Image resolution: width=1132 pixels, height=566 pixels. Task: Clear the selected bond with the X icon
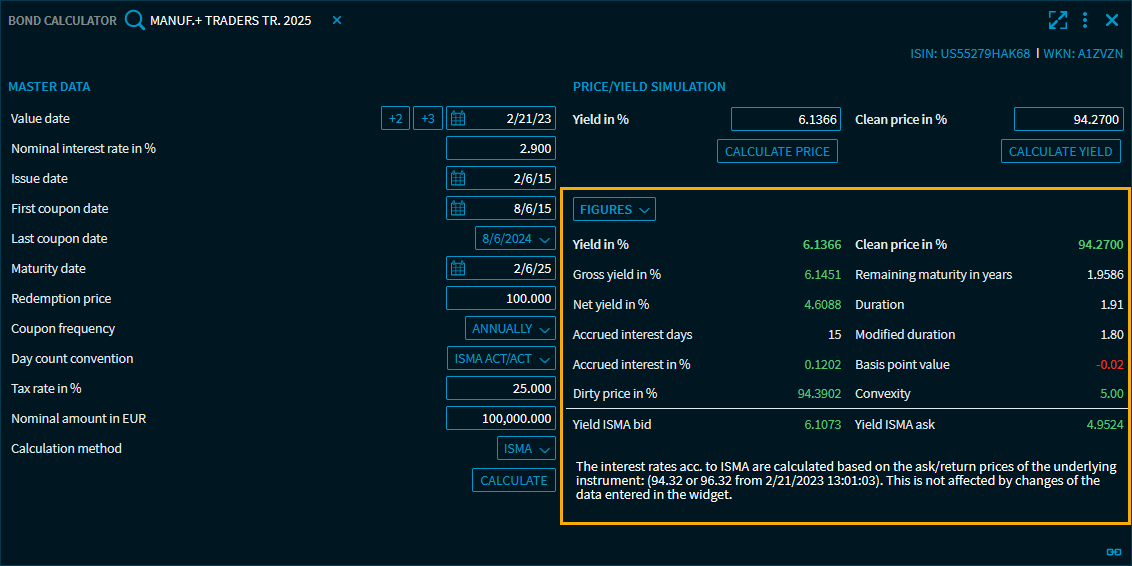point(337,21)
